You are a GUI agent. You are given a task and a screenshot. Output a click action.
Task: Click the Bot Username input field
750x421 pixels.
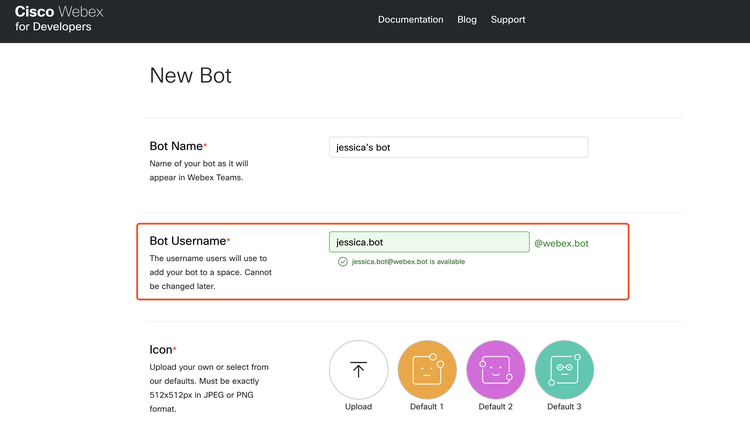click(x=429, y=242)
